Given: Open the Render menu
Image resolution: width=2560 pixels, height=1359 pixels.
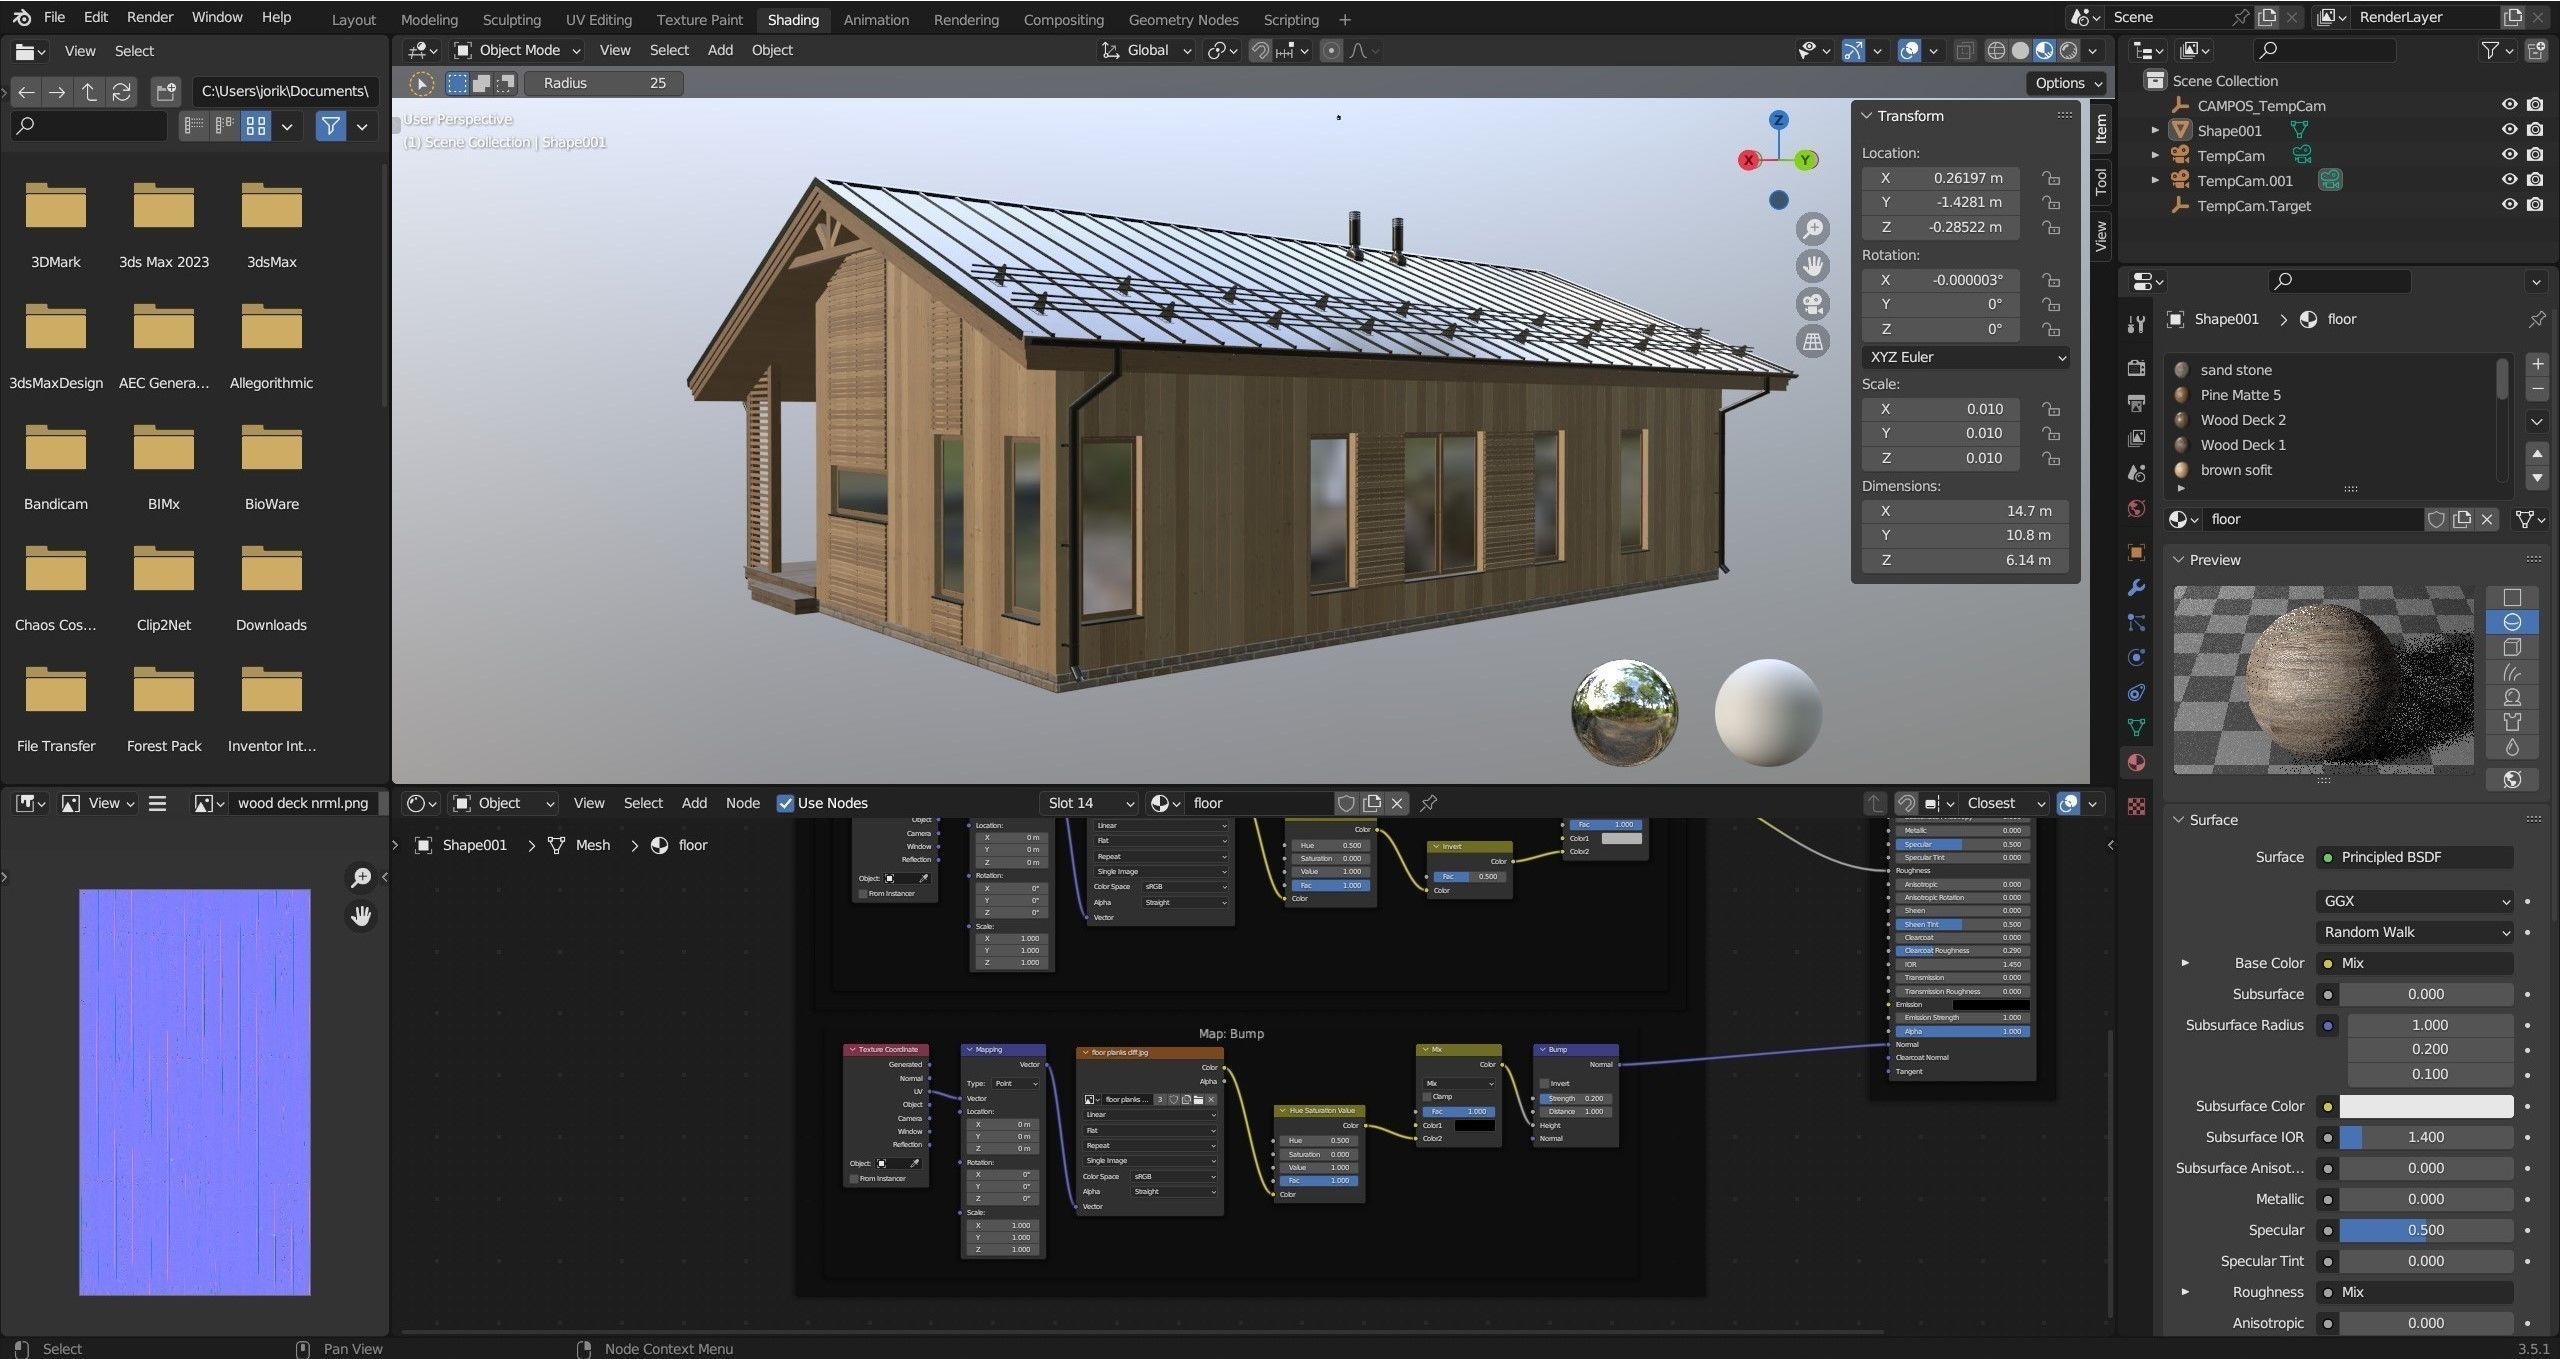Looking at the screenshot, I should pyautogui.click(x=149, y=17).
